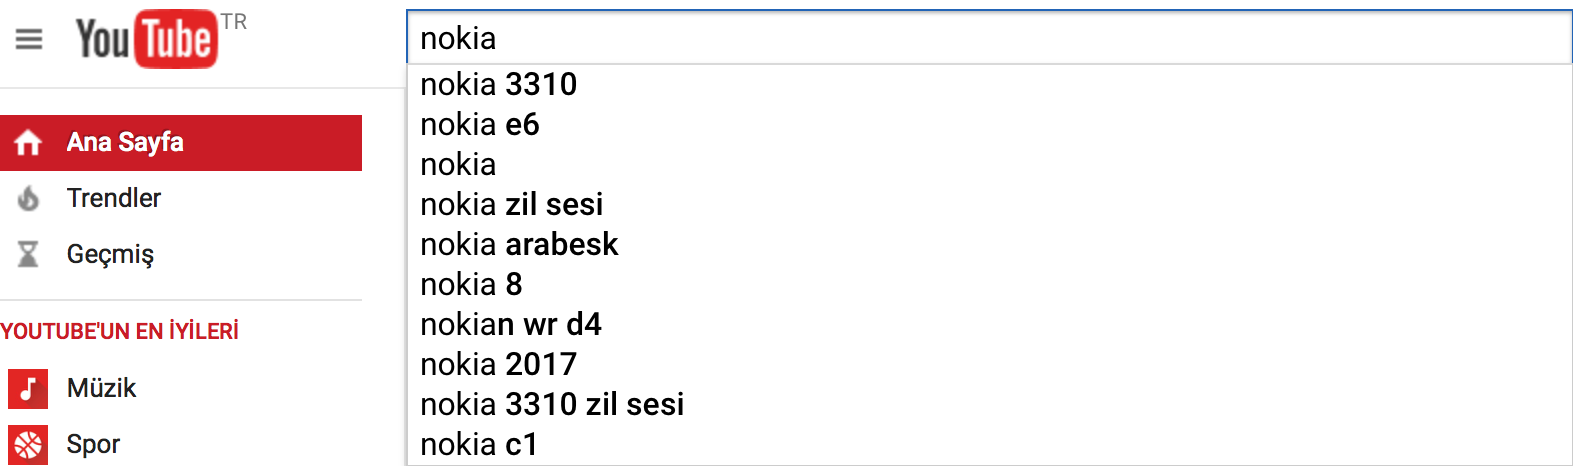Choose the "nokia 3310 zil sesi" suggestion
This screenshot has width=1573, height=466.
pyautogui.click(x=552, y=404)
